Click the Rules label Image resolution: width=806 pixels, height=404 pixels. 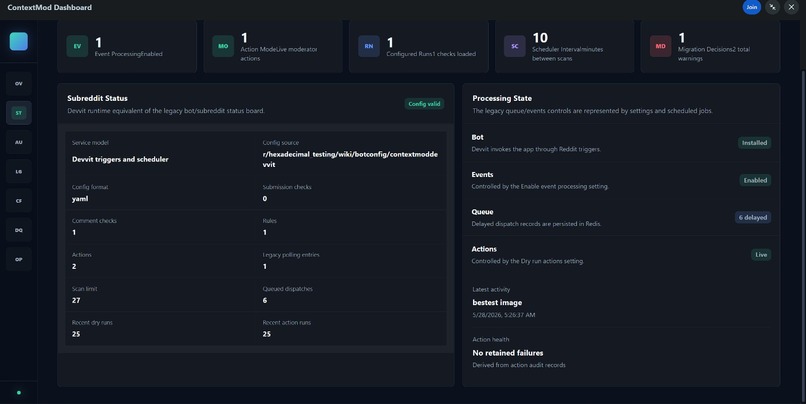[269, 221]
